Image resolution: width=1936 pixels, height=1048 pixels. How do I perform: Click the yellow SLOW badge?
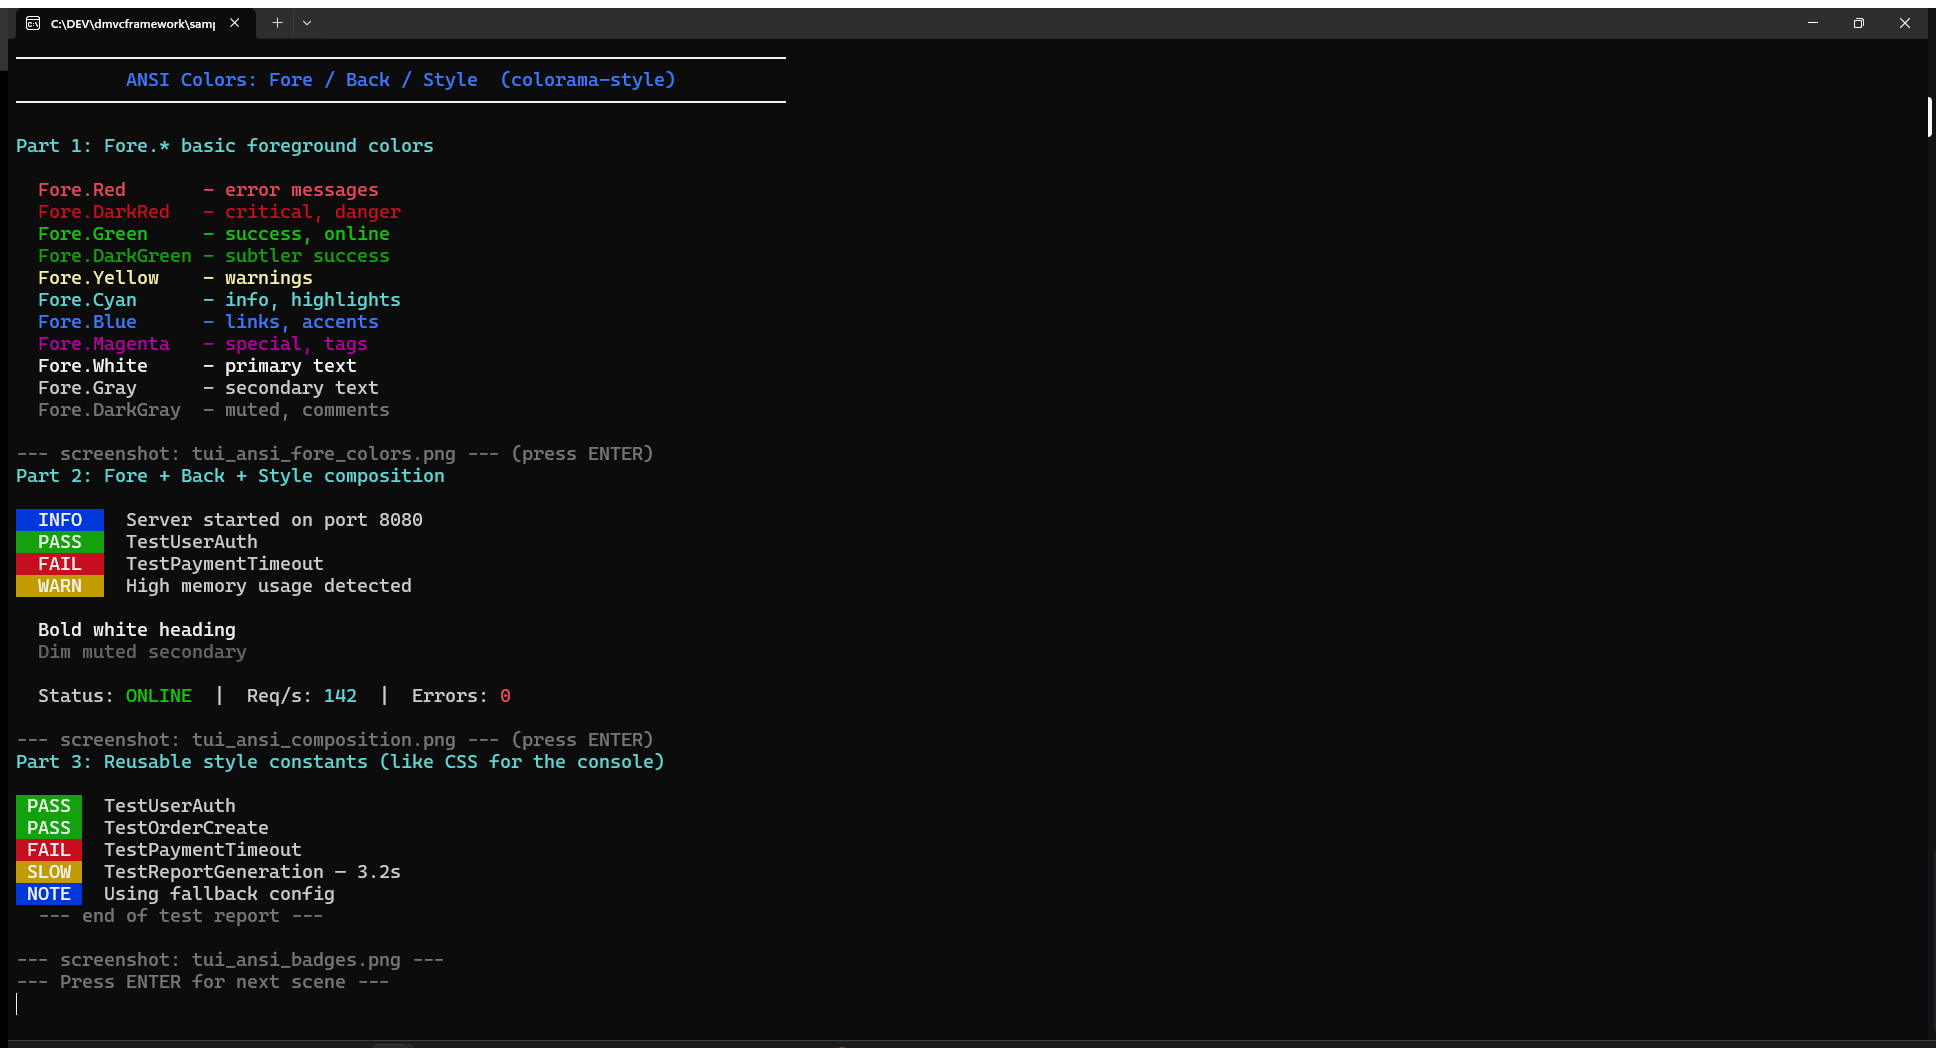pos(49,872)
